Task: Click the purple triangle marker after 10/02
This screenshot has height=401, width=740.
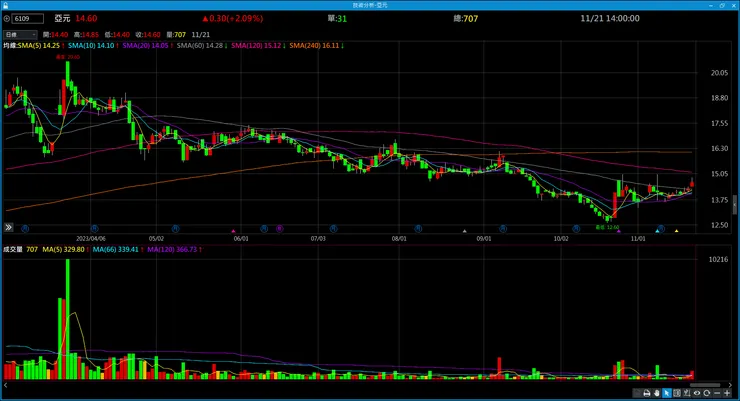Action: click(x=619, y=231)
